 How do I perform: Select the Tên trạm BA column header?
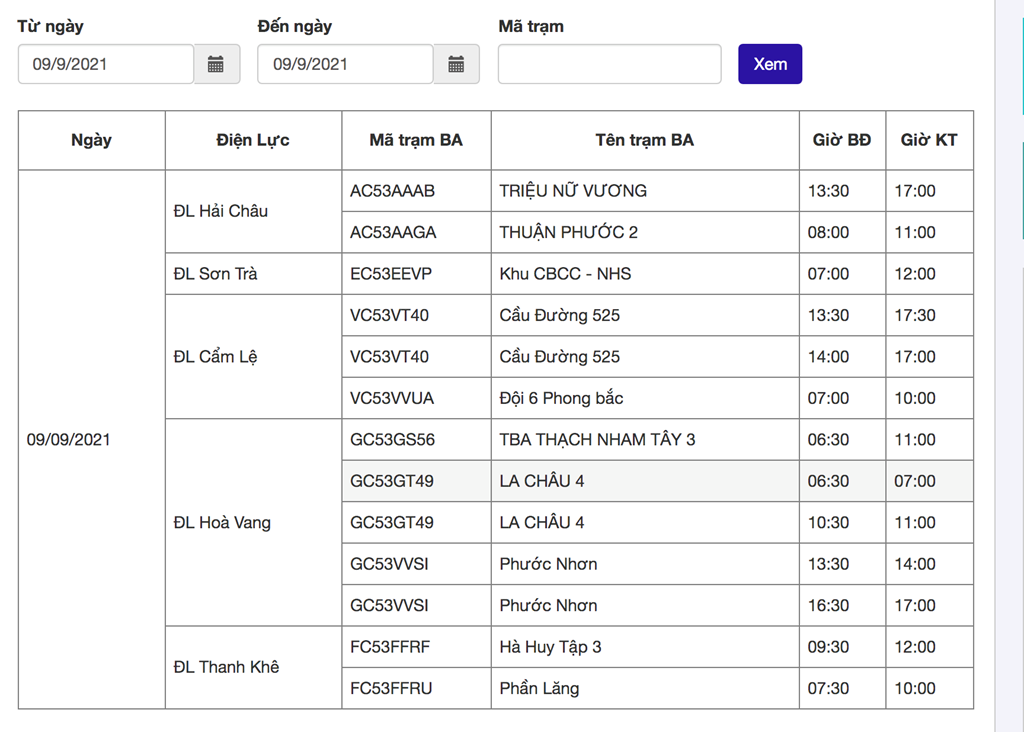click(645, 140)
